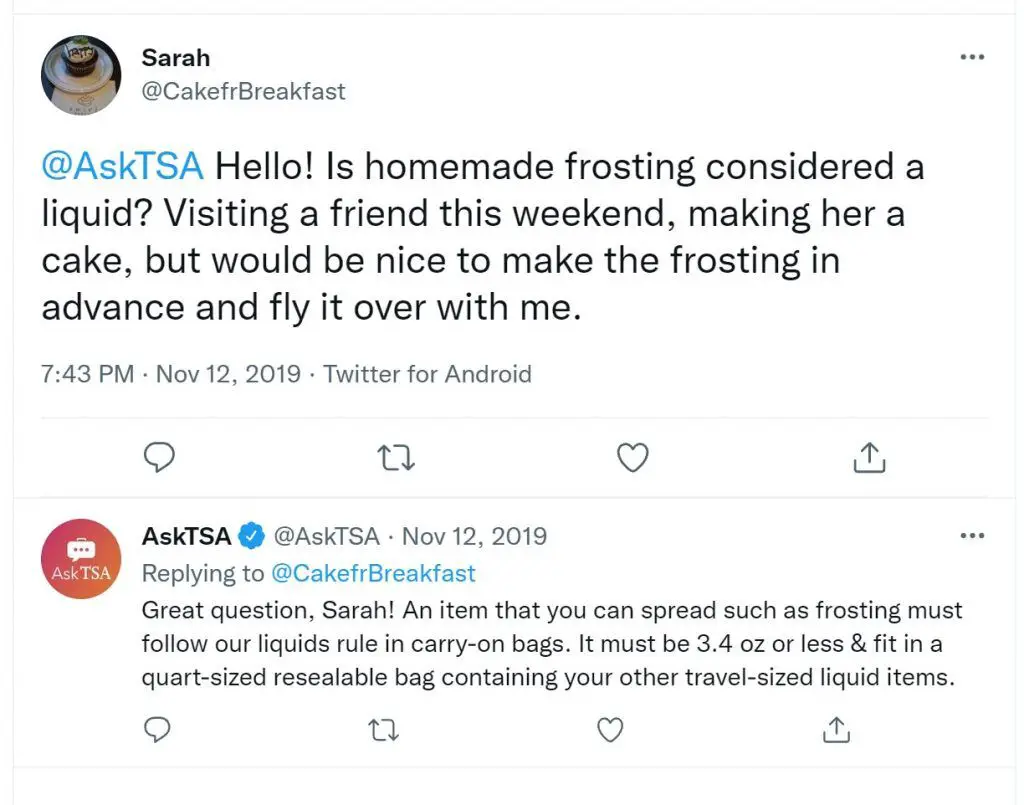Open Sarah's display name profile link

[176, 58]
